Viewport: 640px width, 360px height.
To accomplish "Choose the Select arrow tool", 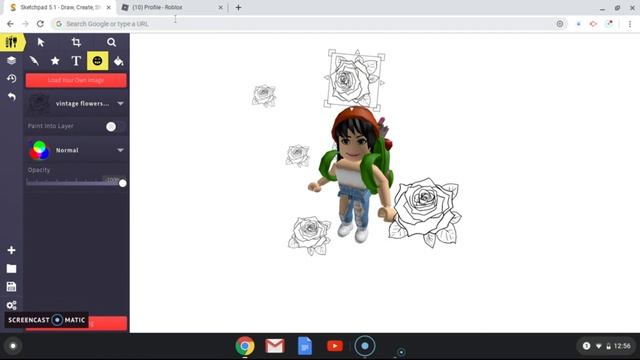I will [x=40, y=42].
